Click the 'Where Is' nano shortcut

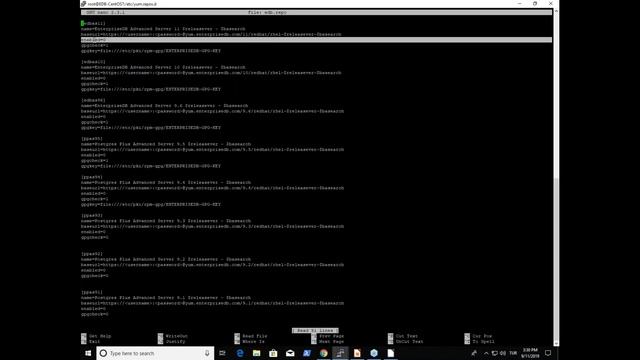pos(249,341)
